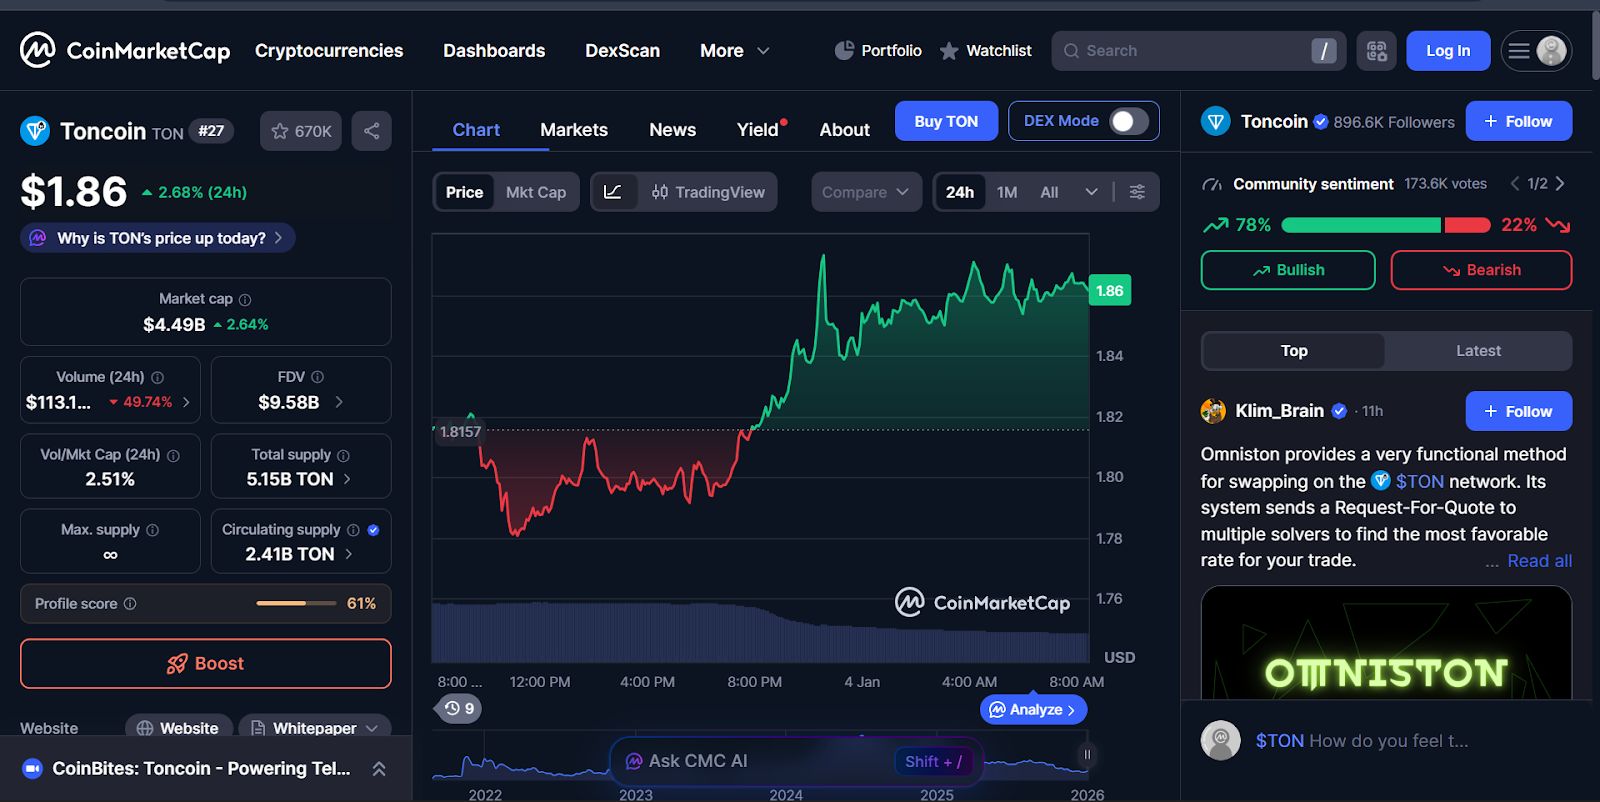This screenshot has width=1600, height=802.
Task: Click the market cap info icon
Action: click(x=245, y=300)
